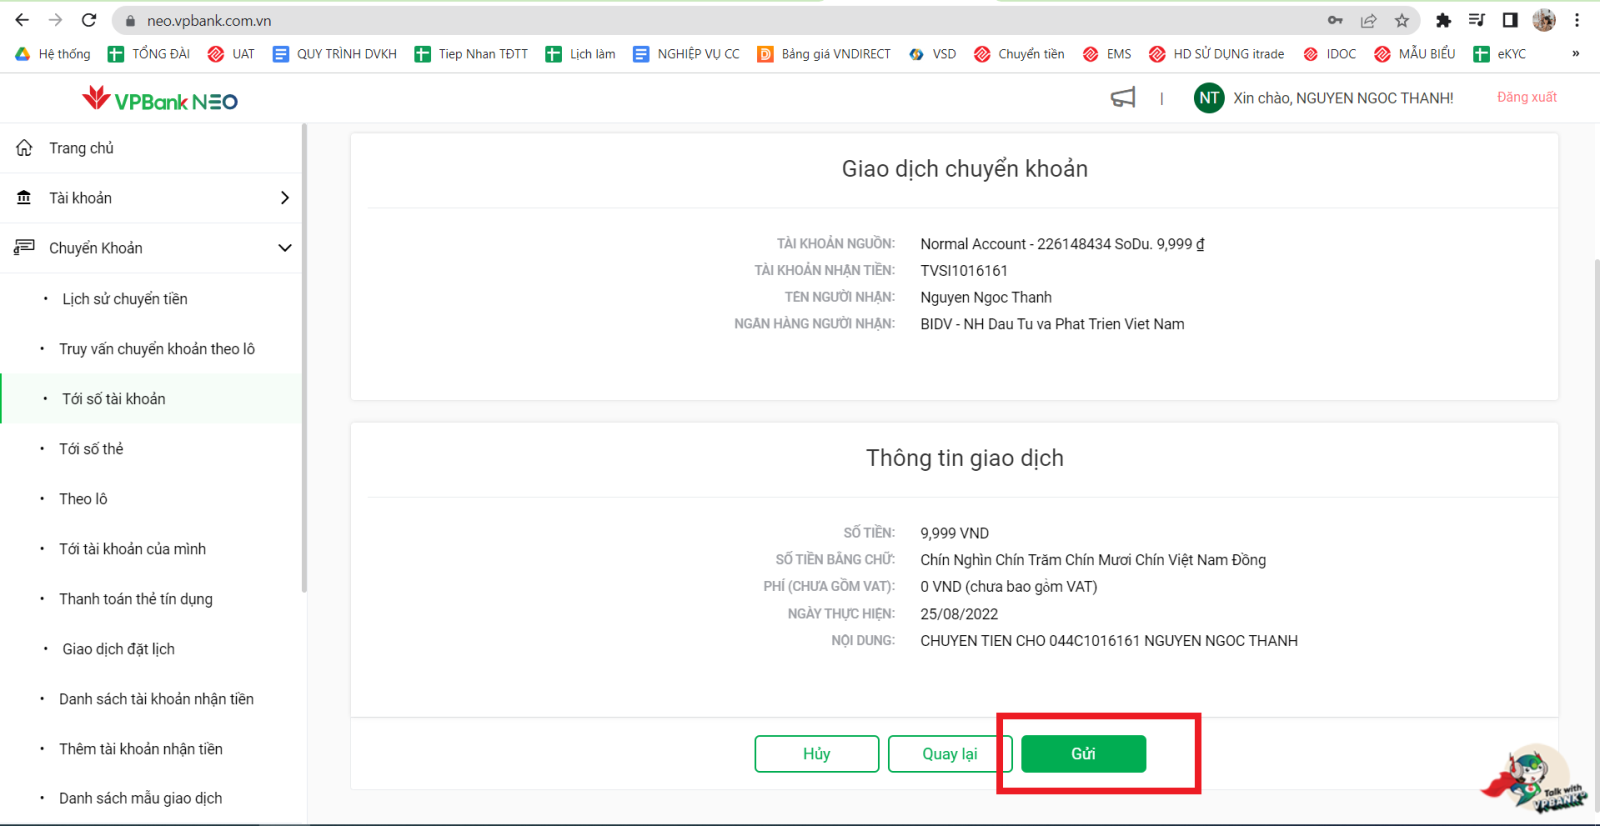Click the NT user avatar circle
Viewport: 1600px width, 826px height.
1209,98
